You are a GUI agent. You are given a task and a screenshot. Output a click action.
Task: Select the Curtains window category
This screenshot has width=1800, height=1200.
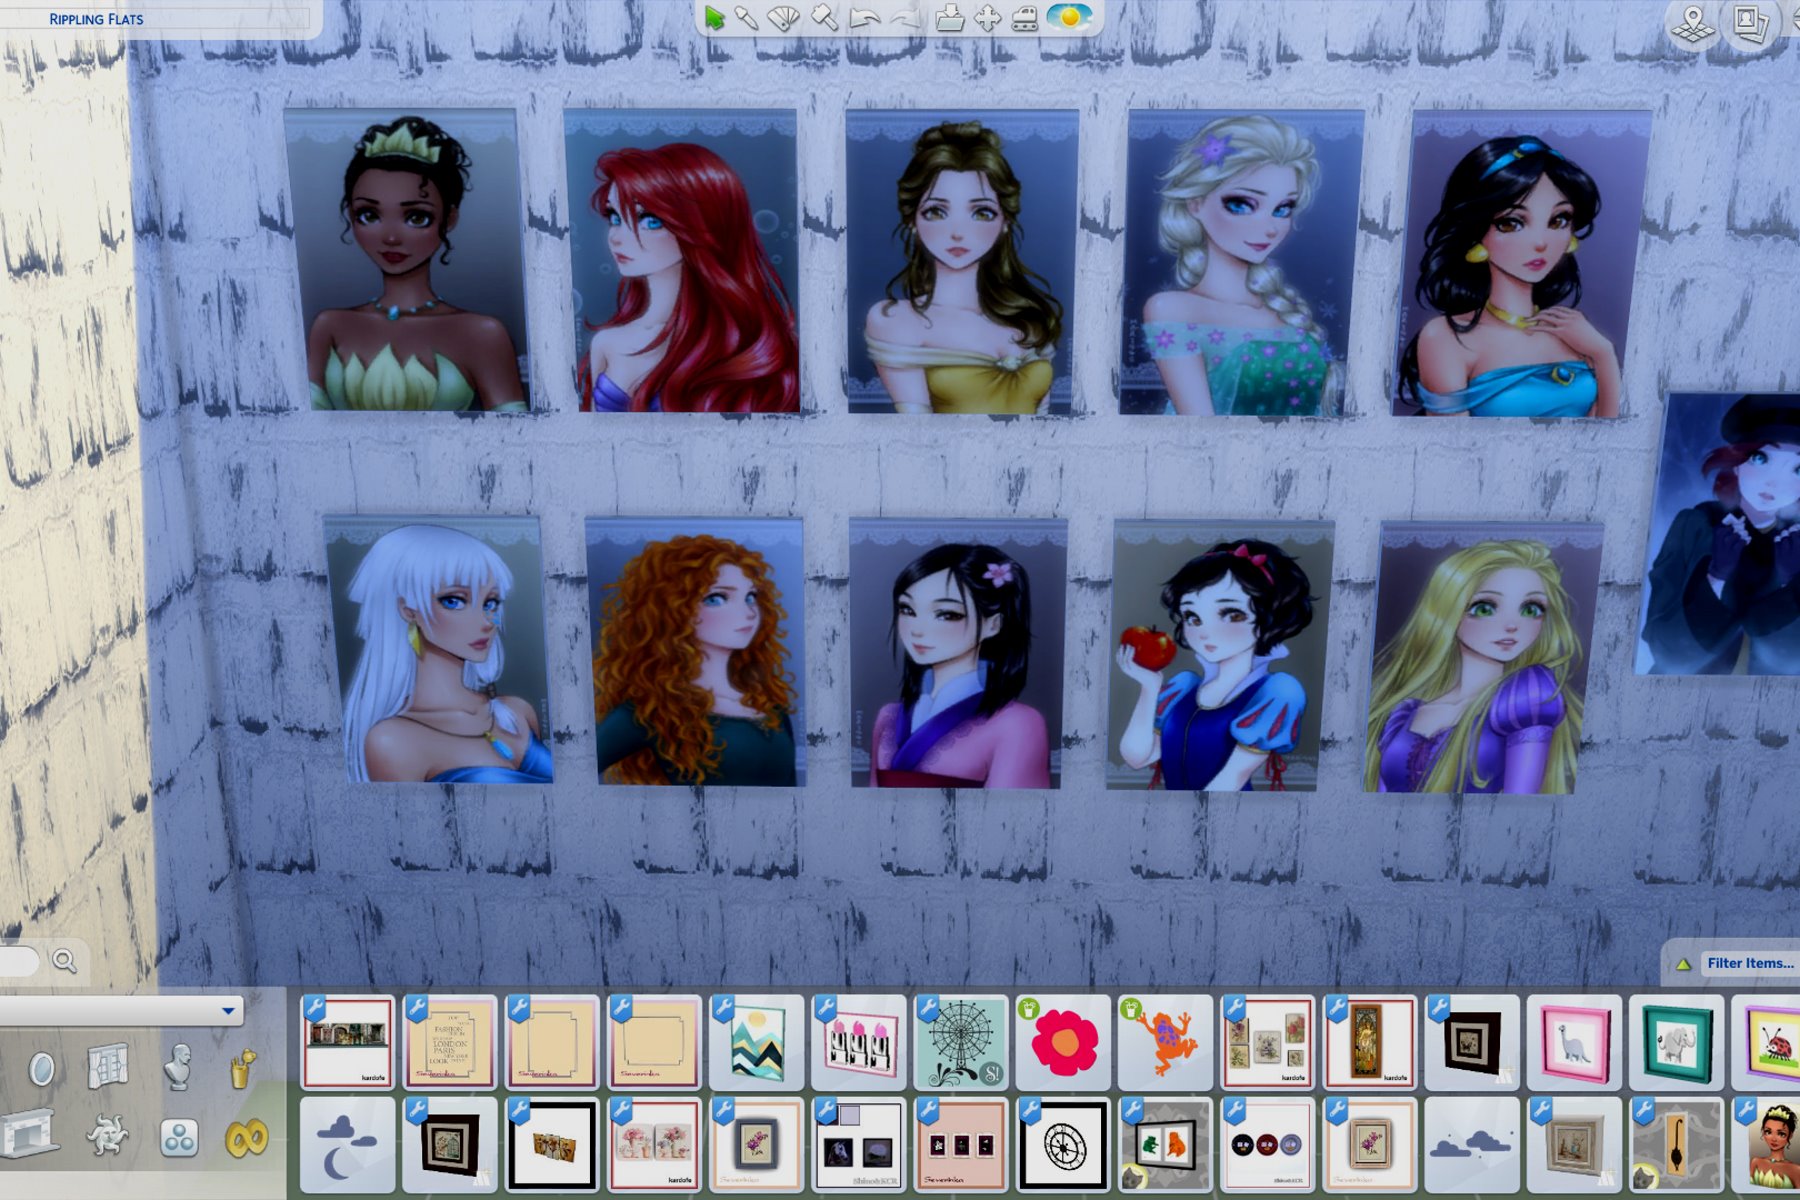coord(108,1067)
